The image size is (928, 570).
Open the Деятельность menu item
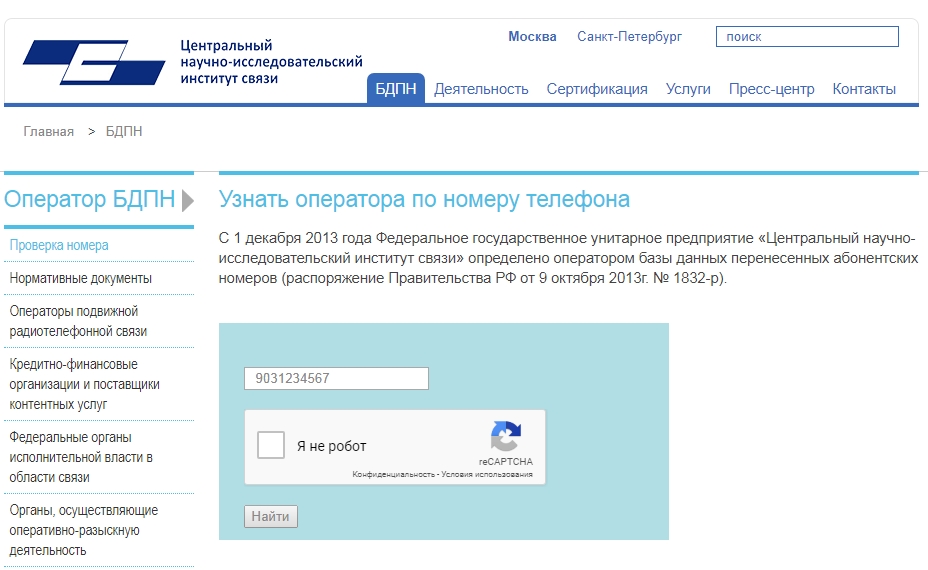click(481, 89)
